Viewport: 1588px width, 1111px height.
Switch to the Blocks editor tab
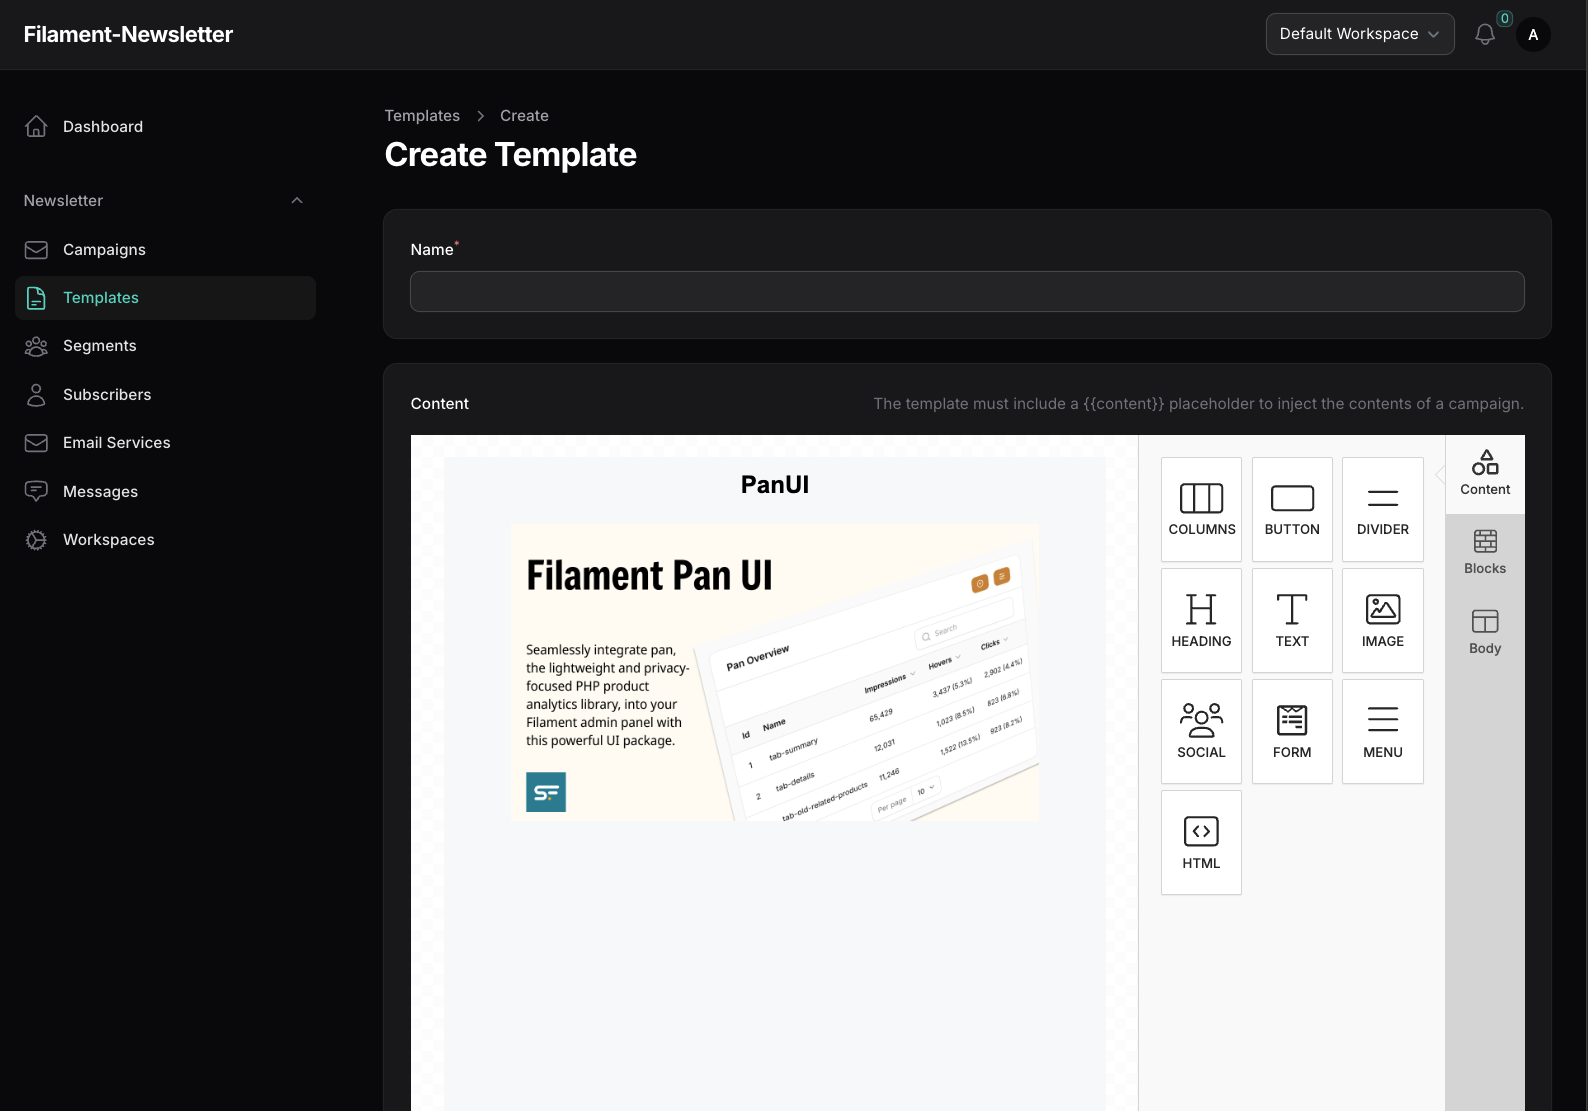[x=1485, y=553]
